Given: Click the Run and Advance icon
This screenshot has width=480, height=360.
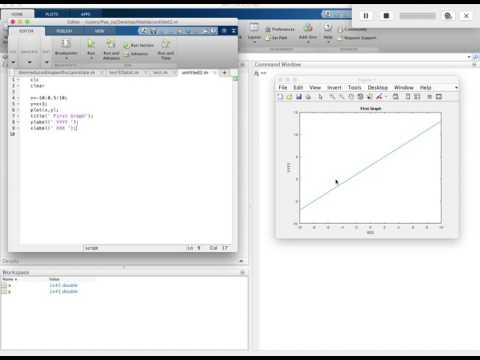Looking at the screenshot, I should tap(111, 44).
